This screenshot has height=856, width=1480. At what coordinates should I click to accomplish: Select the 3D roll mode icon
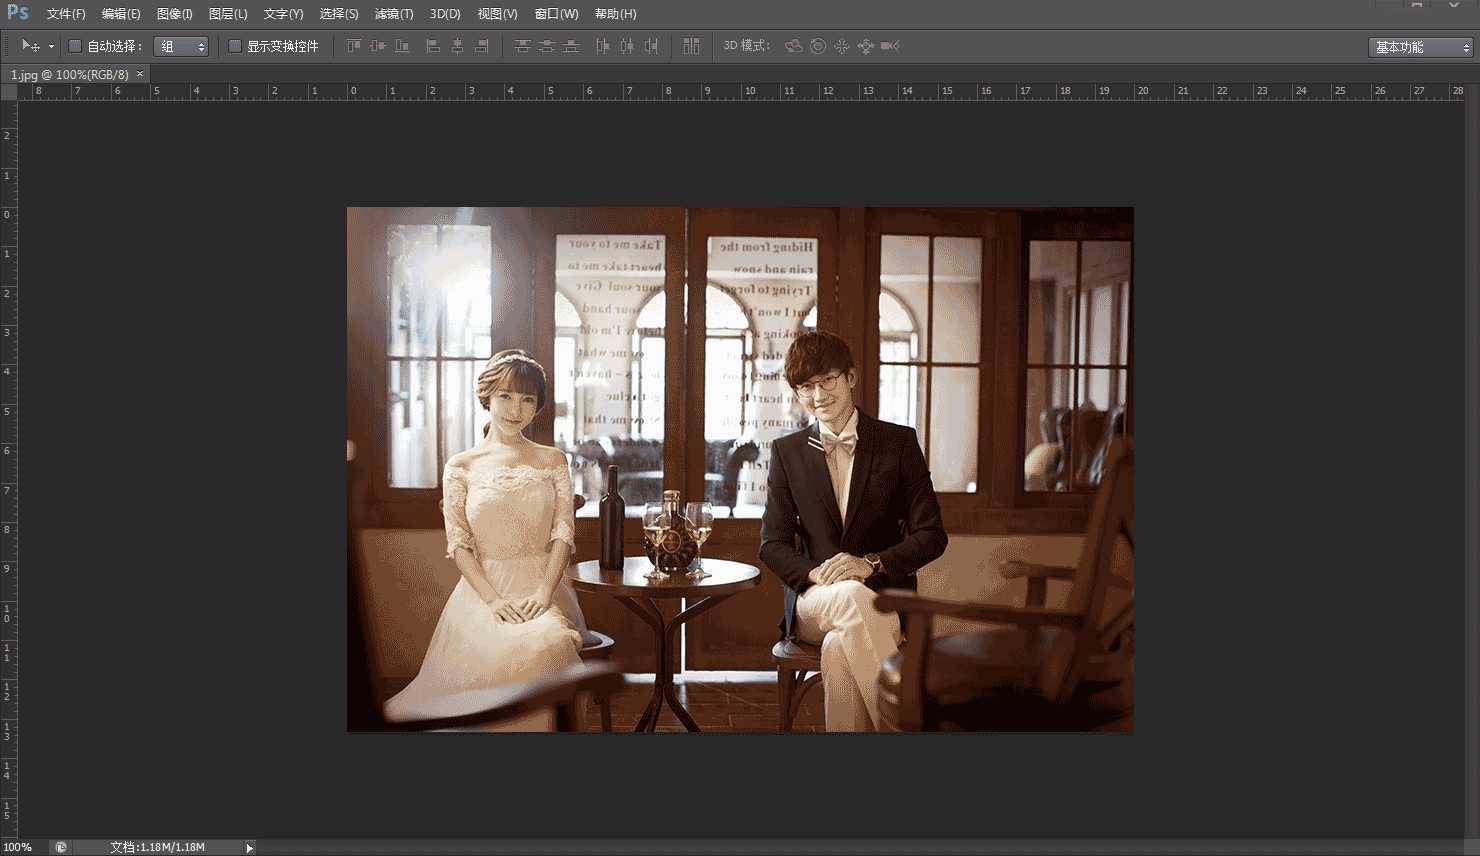pyautogui.click(x=816, y=46)
